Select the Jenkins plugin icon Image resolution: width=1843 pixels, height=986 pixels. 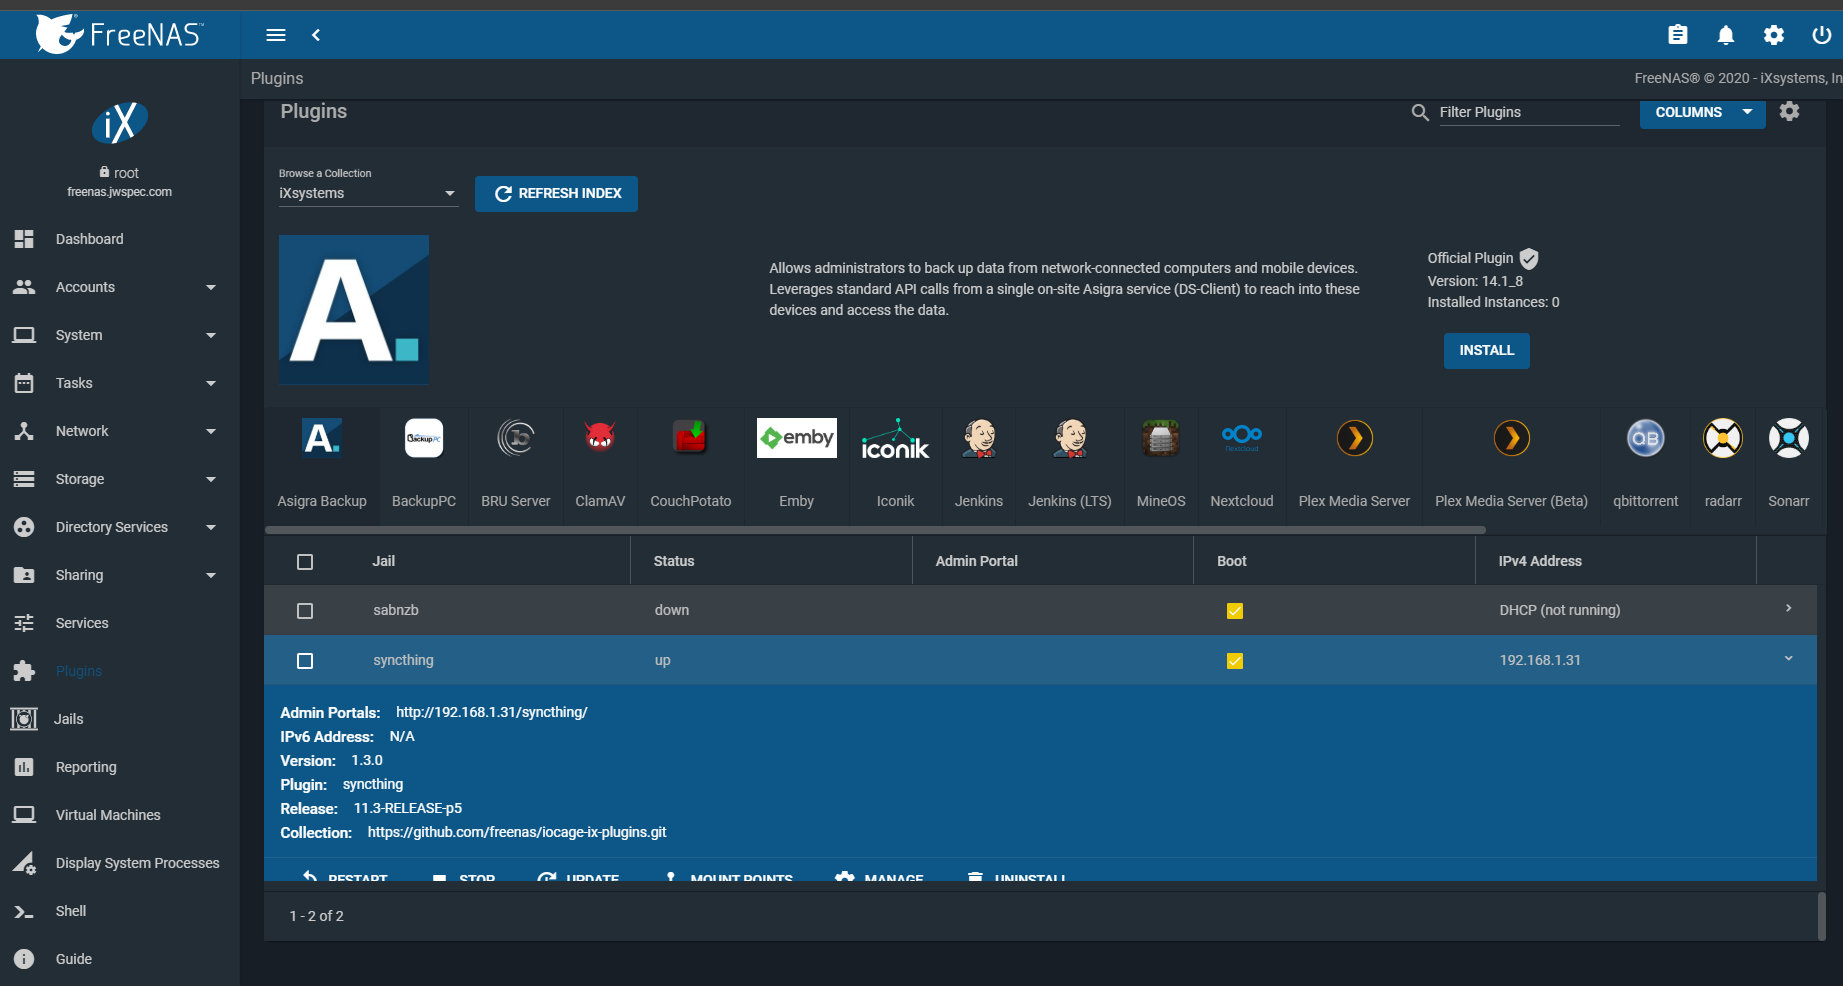click(x=979, y=438)
